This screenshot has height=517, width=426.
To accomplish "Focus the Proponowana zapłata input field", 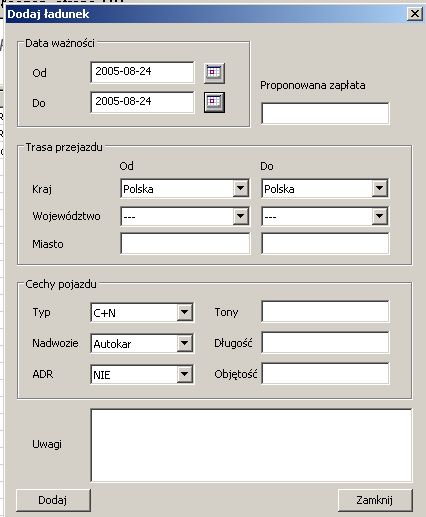I will 325,113.
